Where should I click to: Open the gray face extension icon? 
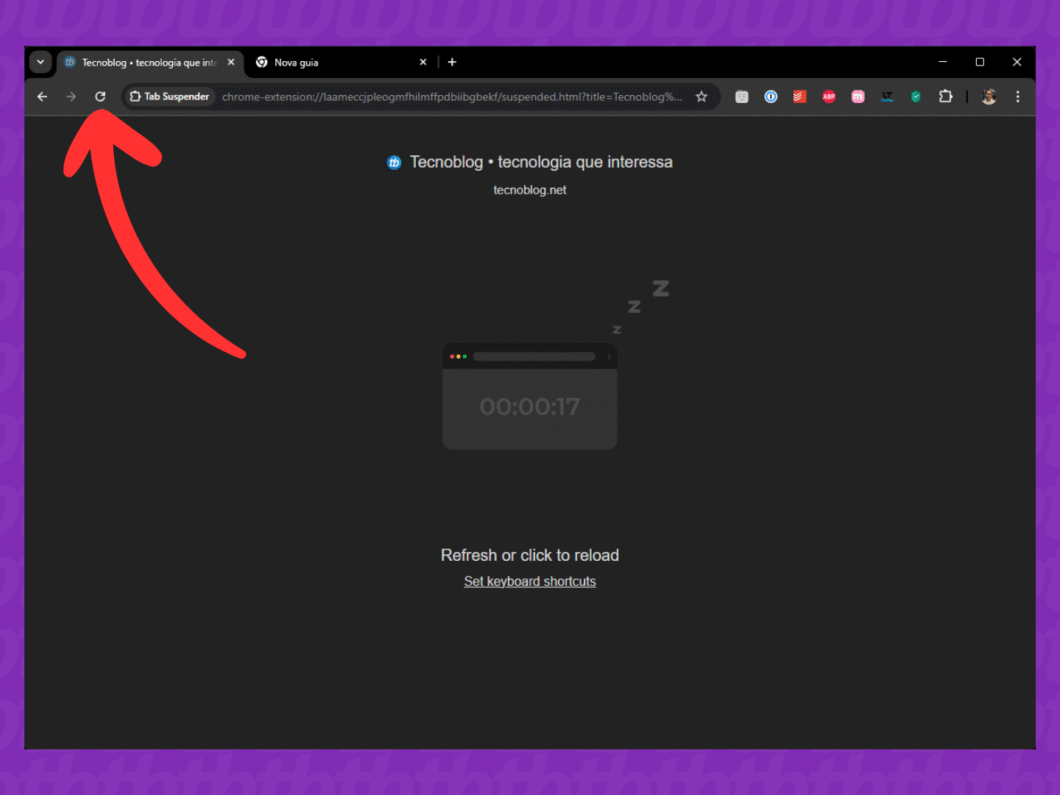pyautogui.click(x=742, y=97)
